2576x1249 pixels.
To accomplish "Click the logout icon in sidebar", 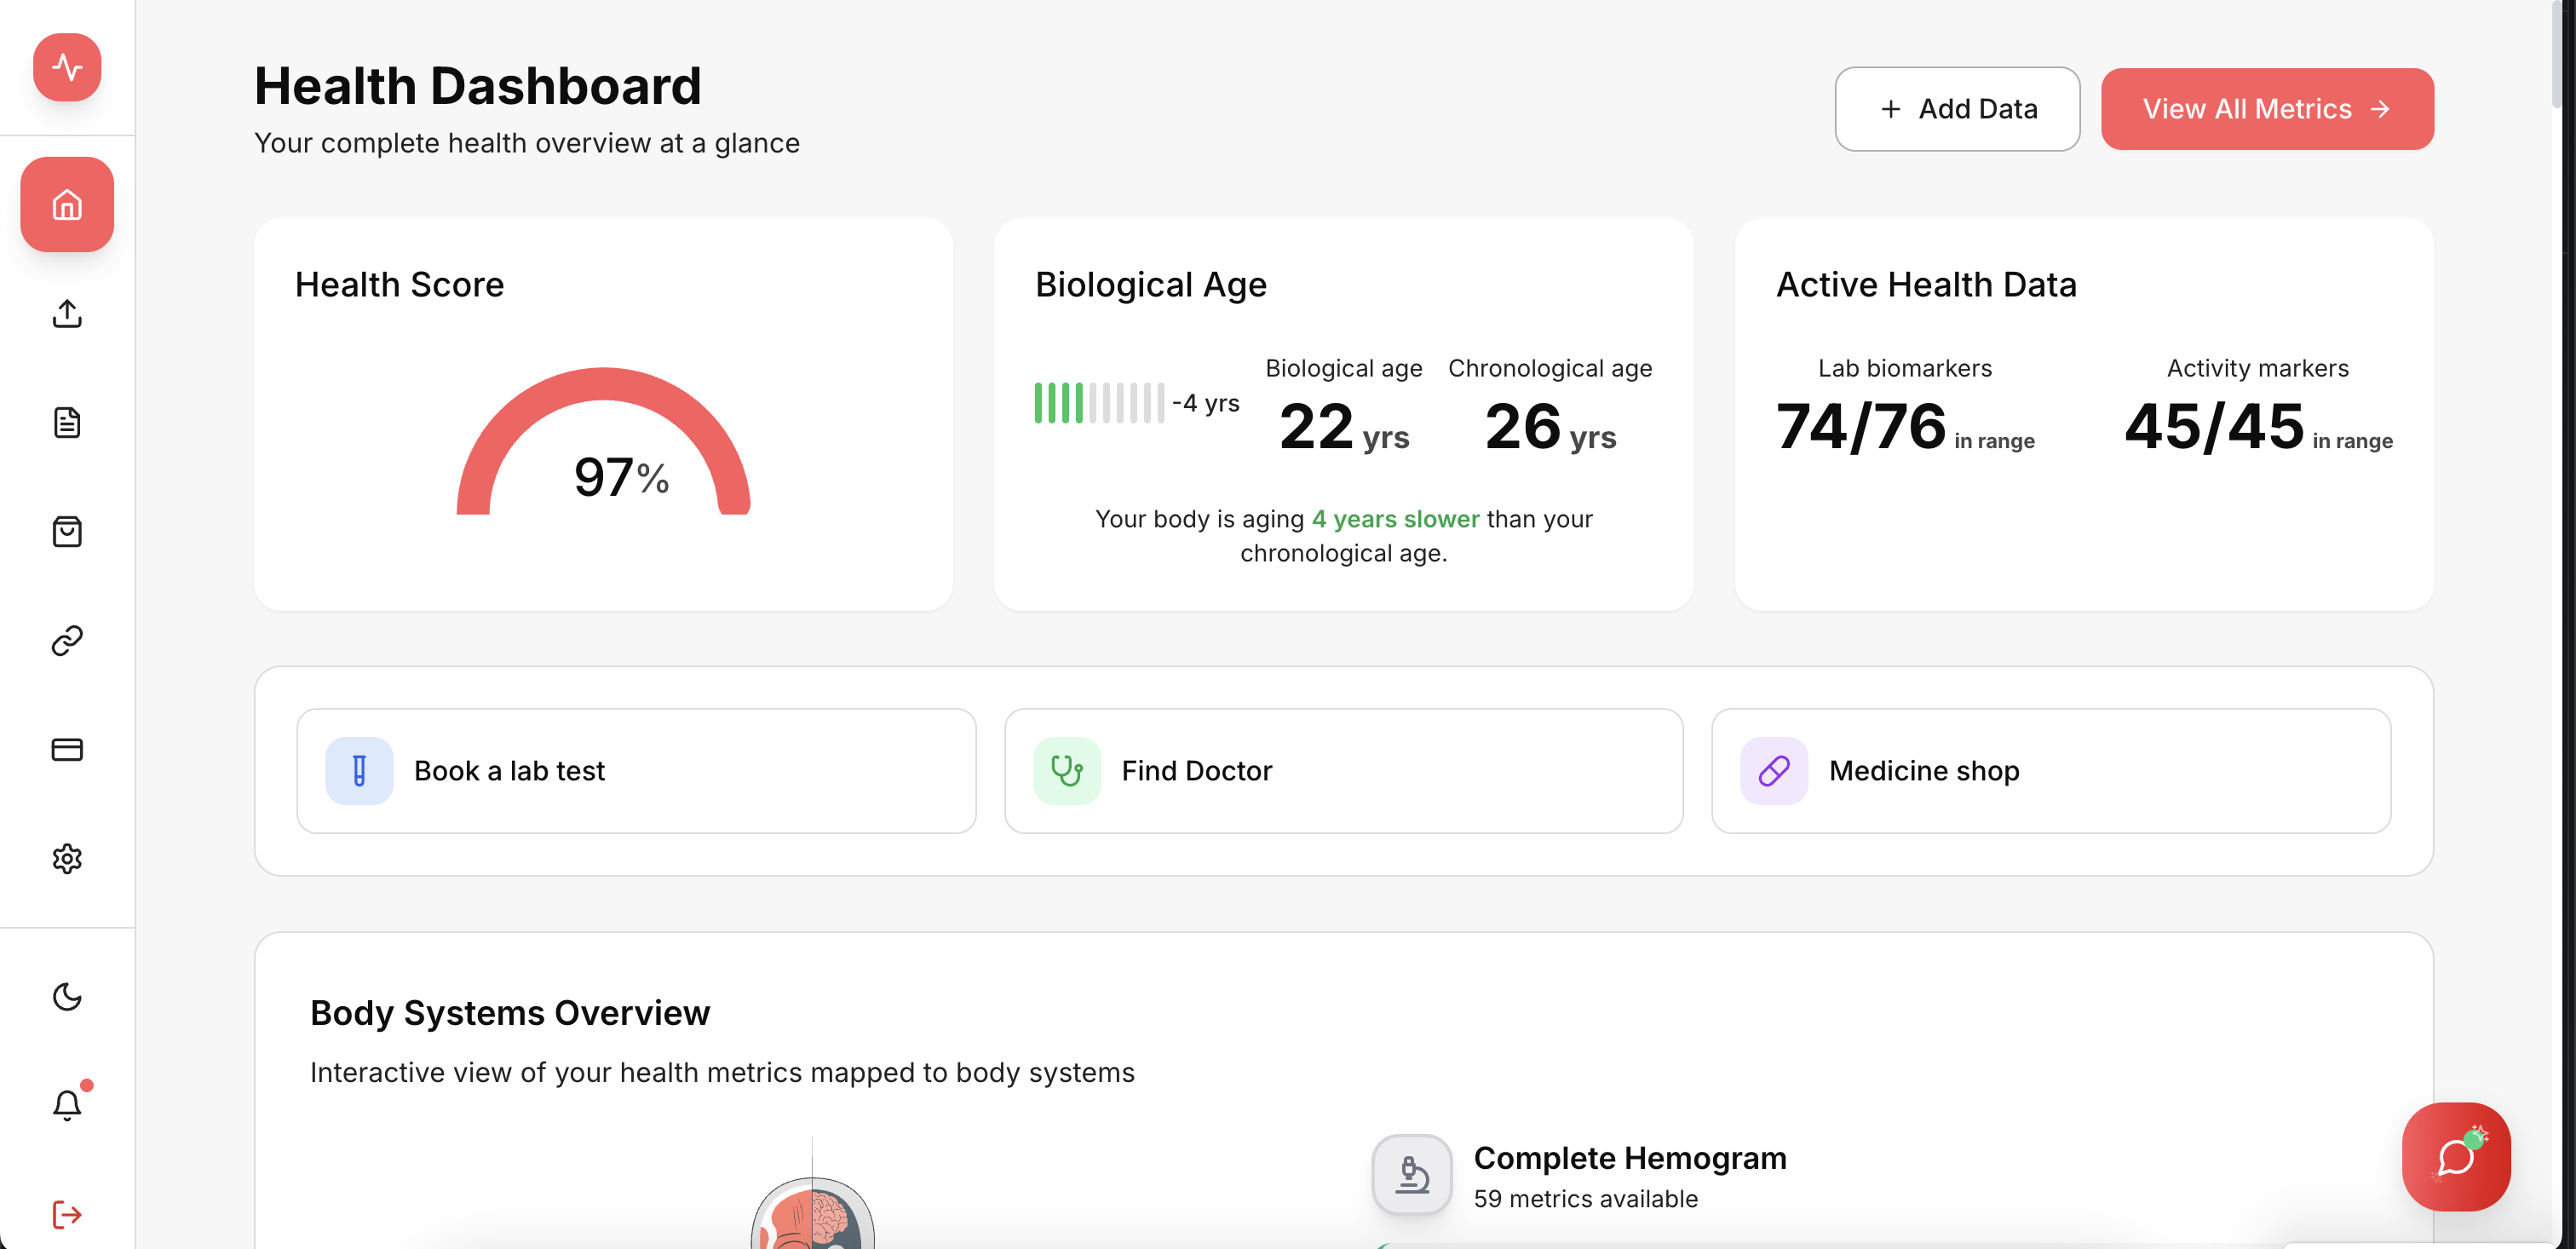I will (67, 1214).
